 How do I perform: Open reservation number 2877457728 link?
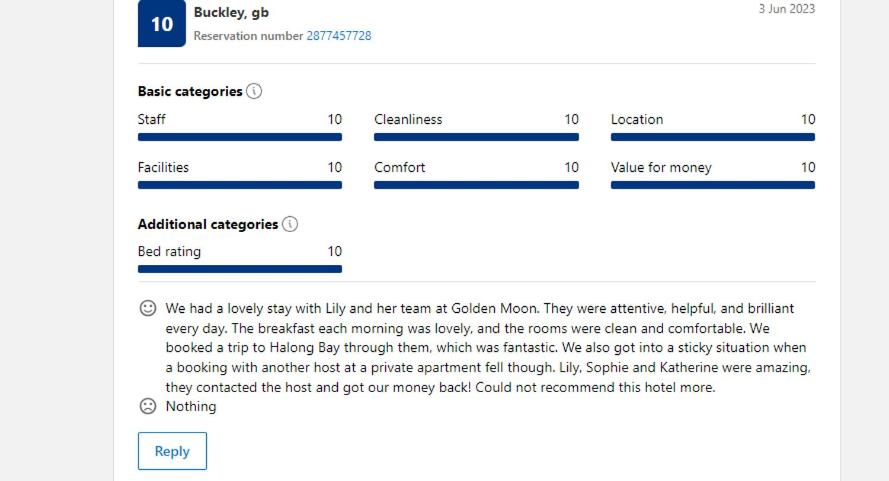338,36
